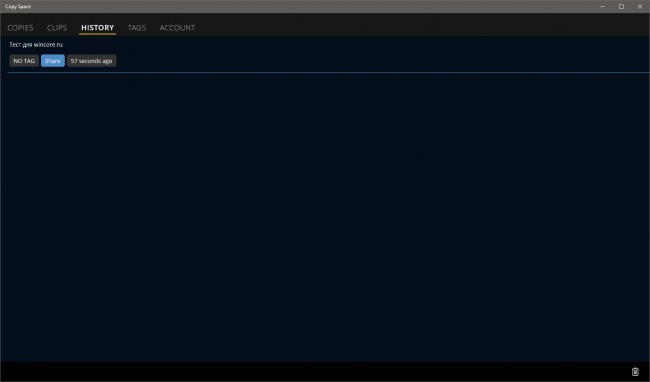Minimize the Copy Space window

[x=602, y=7]
